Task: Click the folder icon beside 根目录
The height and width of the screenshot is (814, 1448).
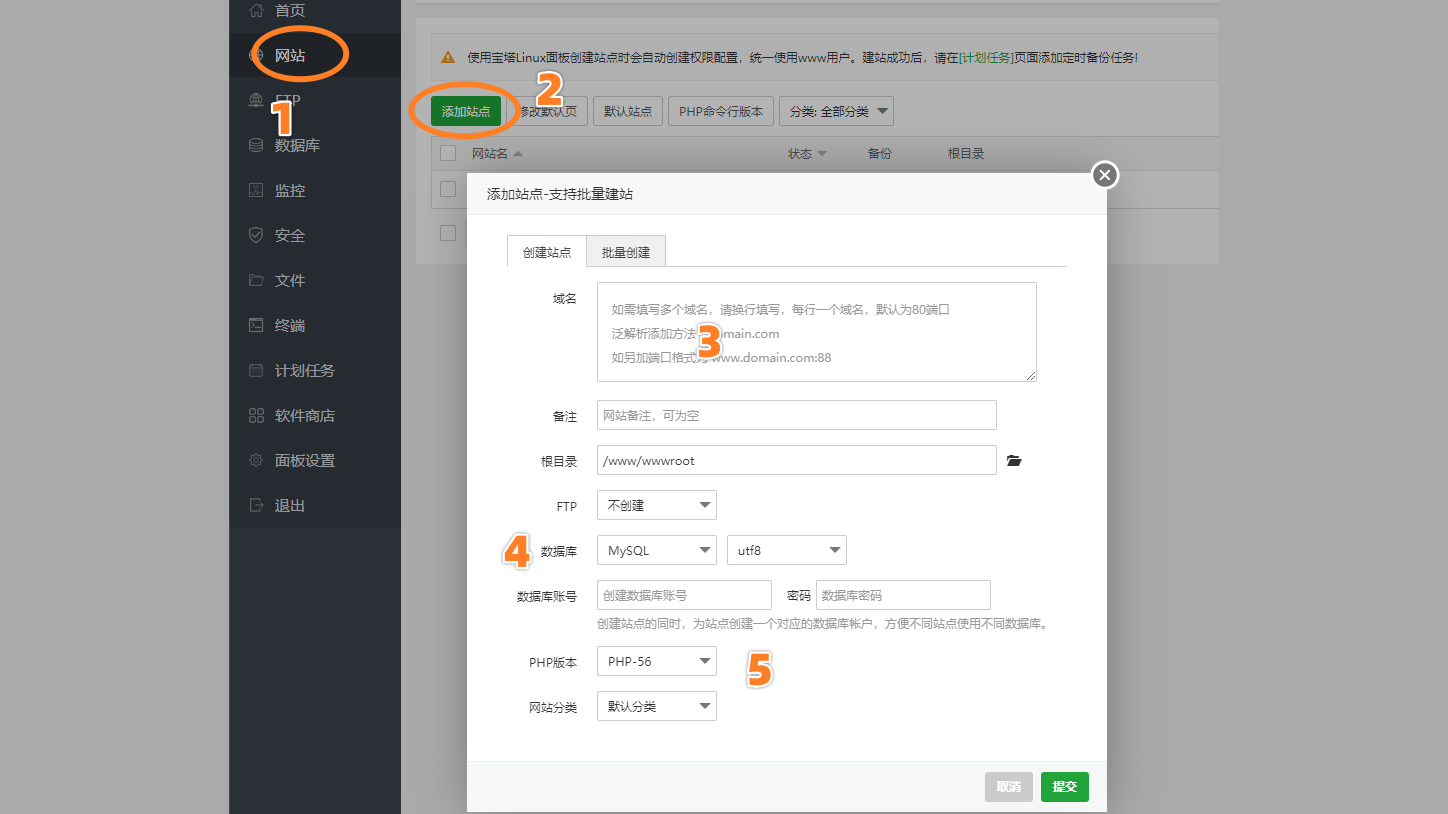Action: (x=1014, y=460)
